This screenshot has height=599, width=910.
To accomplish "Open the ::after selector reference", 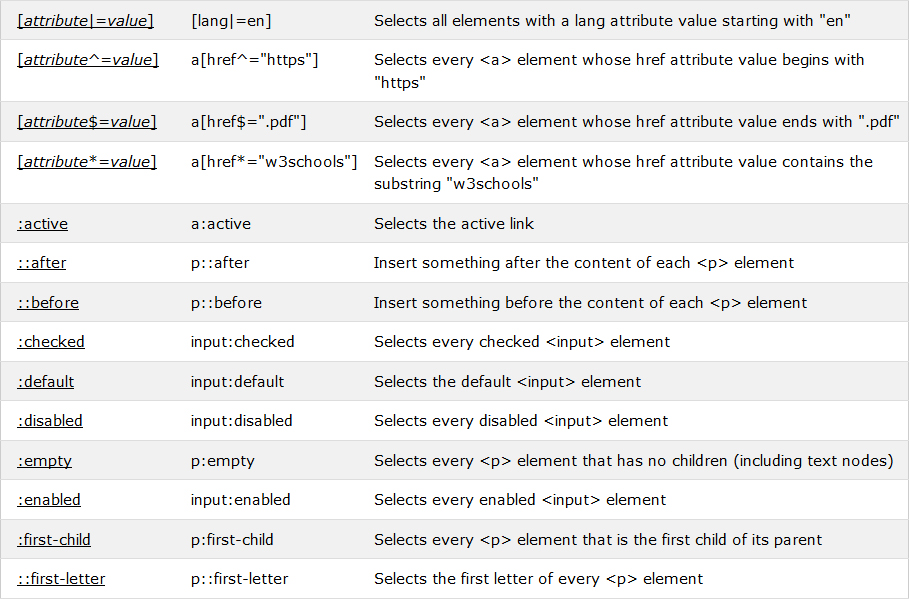I will [41, 263].
